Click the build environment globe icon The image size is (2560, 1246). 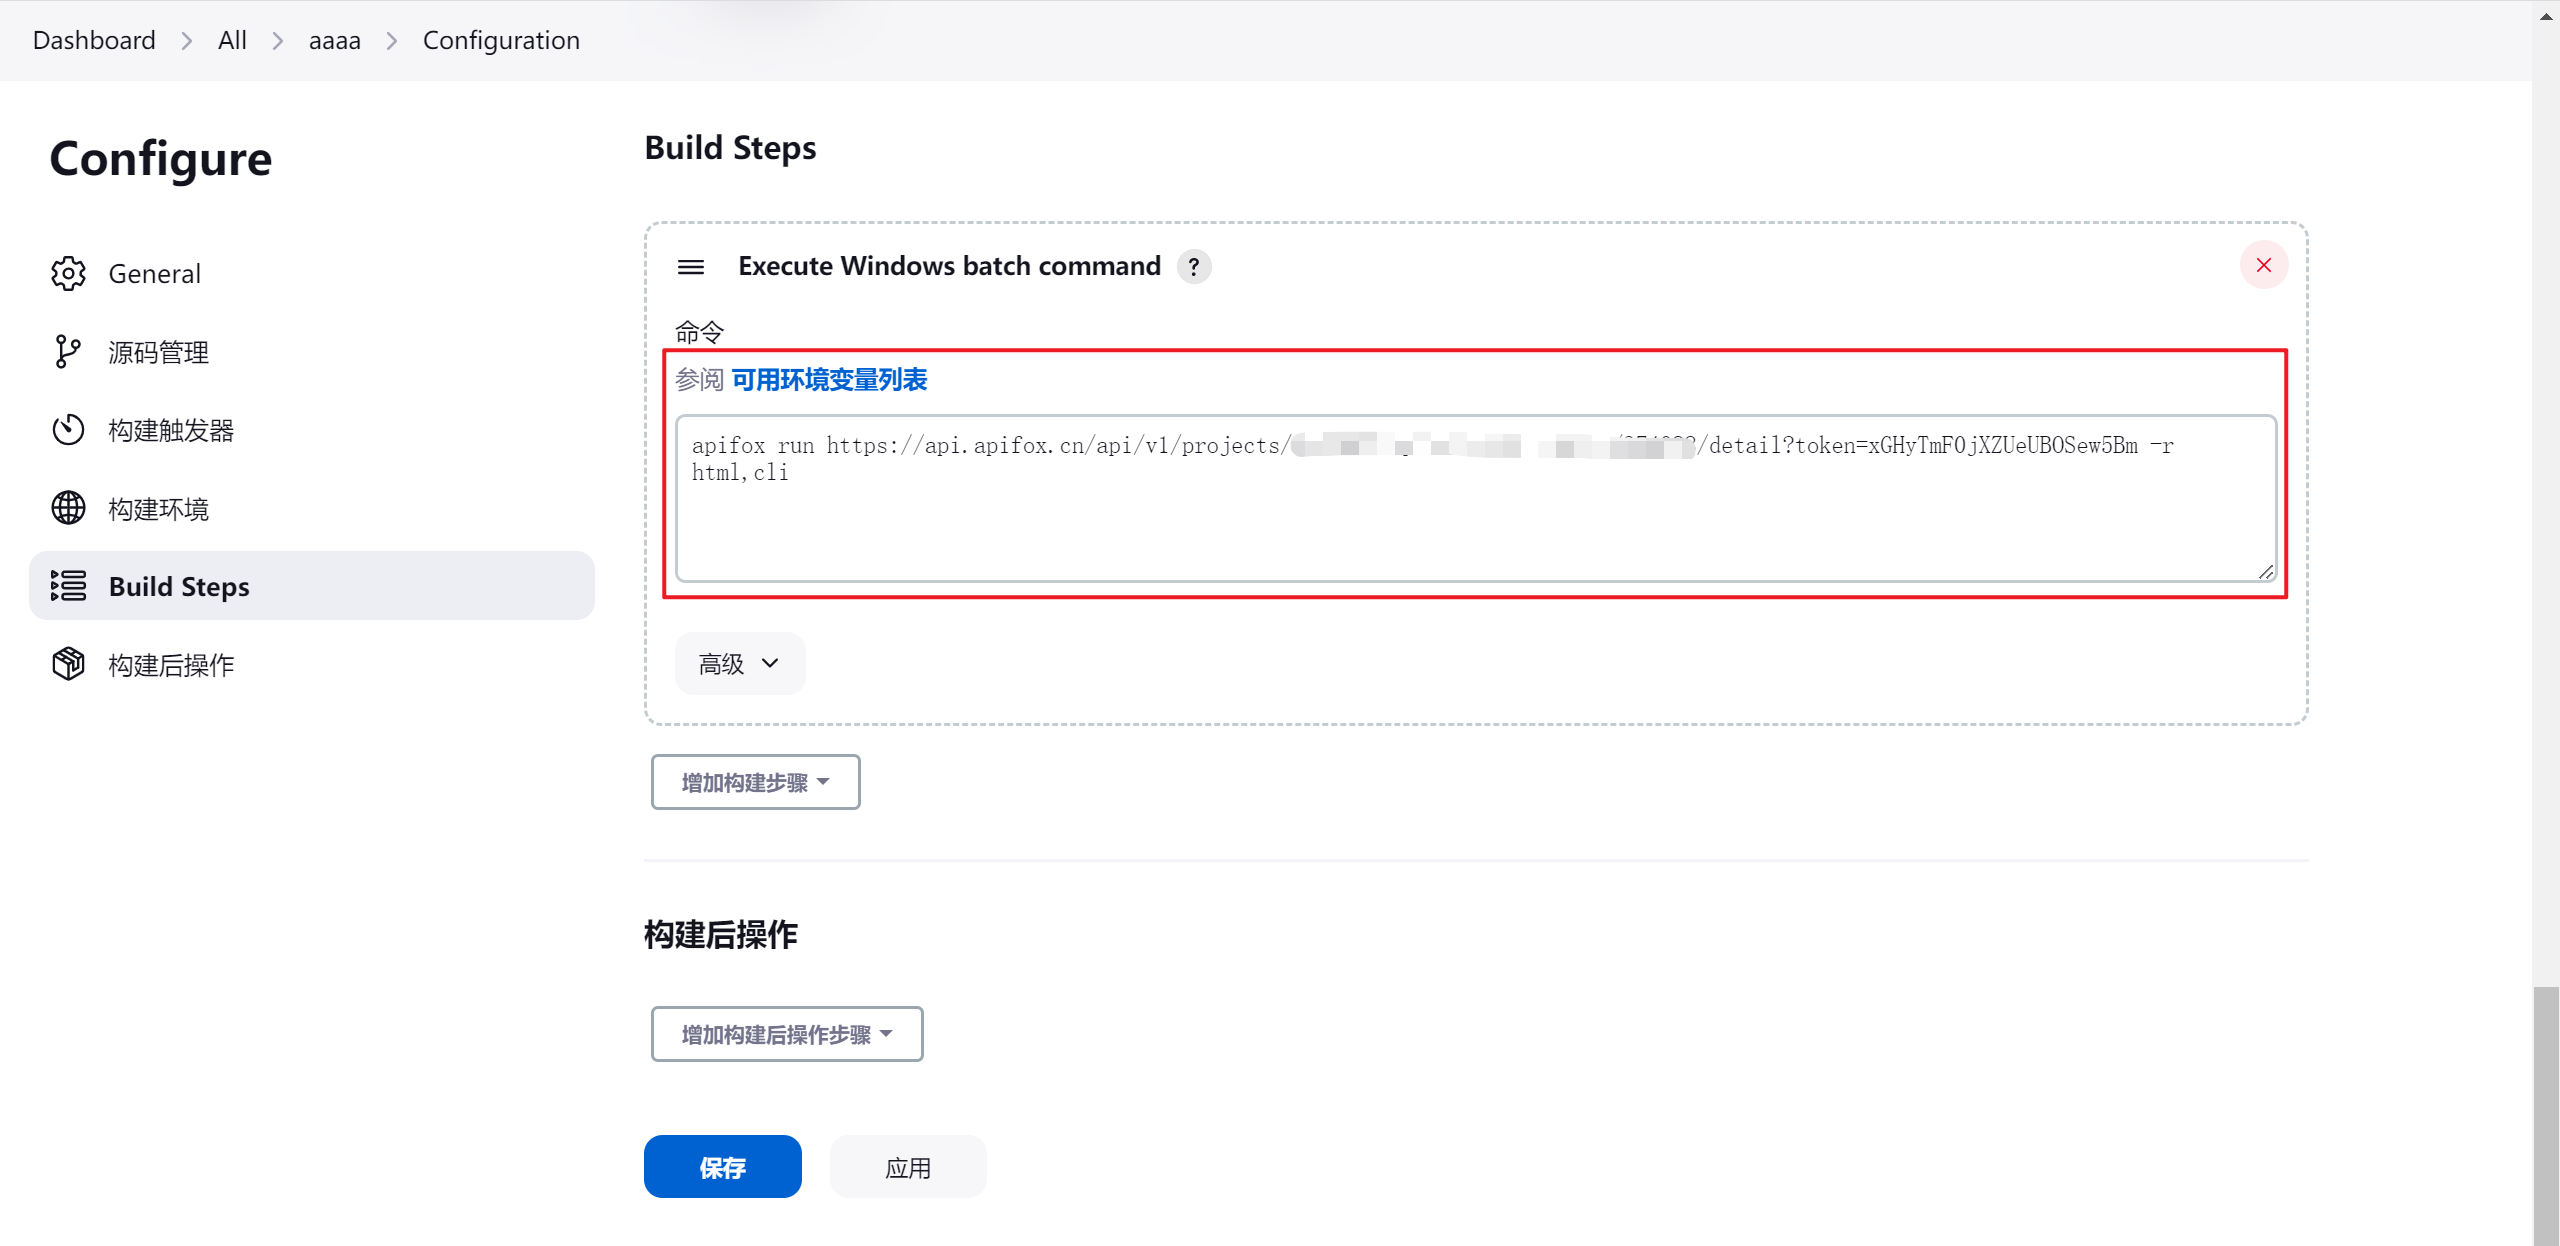[68, 508]
